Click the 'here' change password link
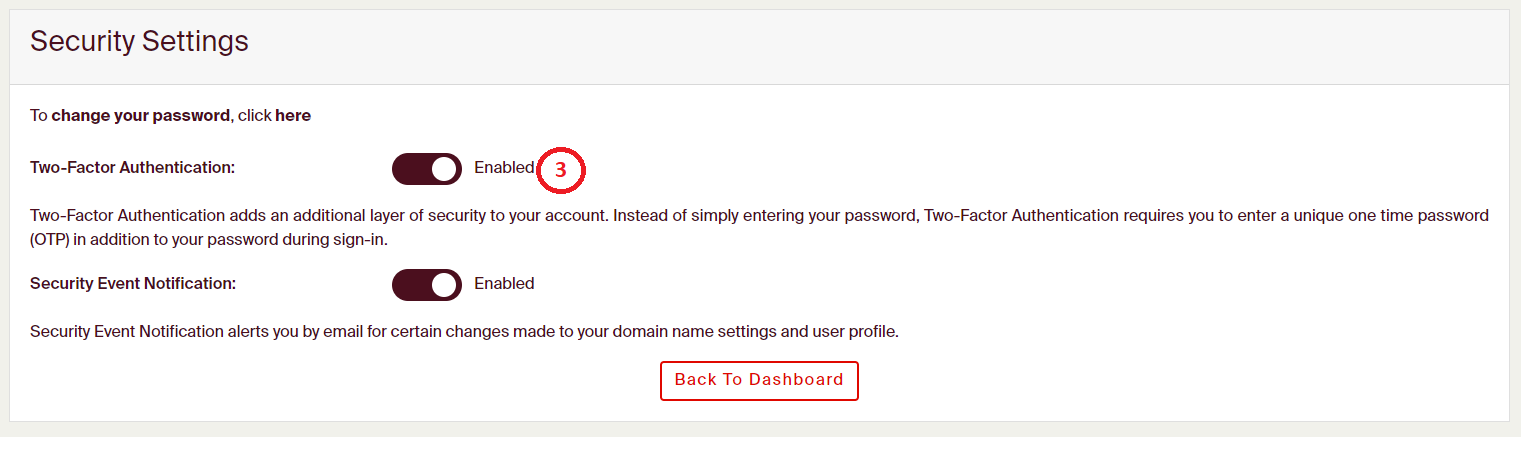This screenshot has height=460, width=1521. [293, 116]
